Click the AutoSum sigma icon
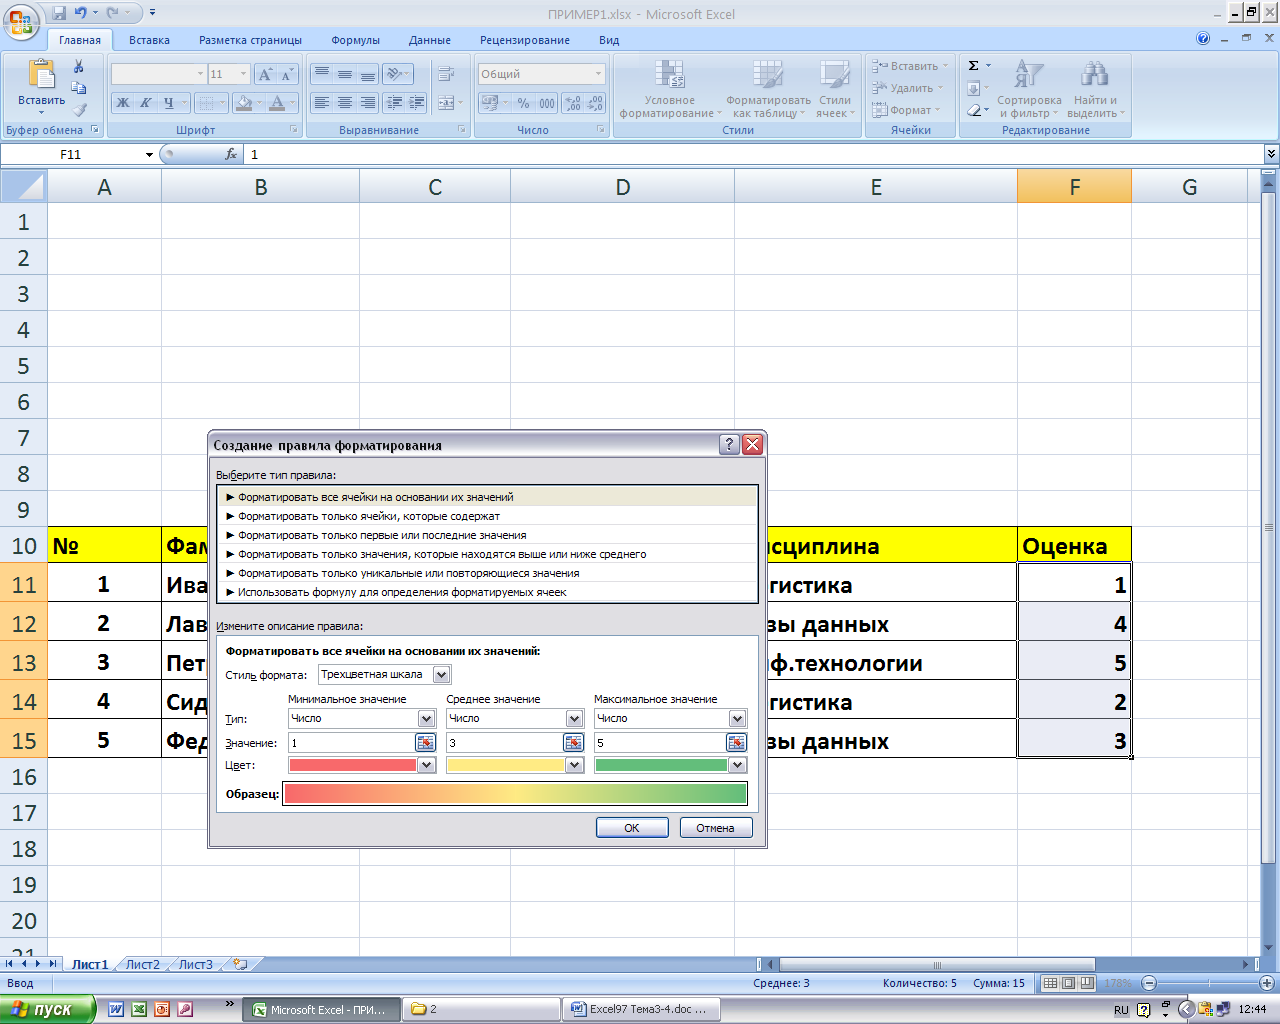The height and width of the screenshot is (1024, 1280). [974, 66]
